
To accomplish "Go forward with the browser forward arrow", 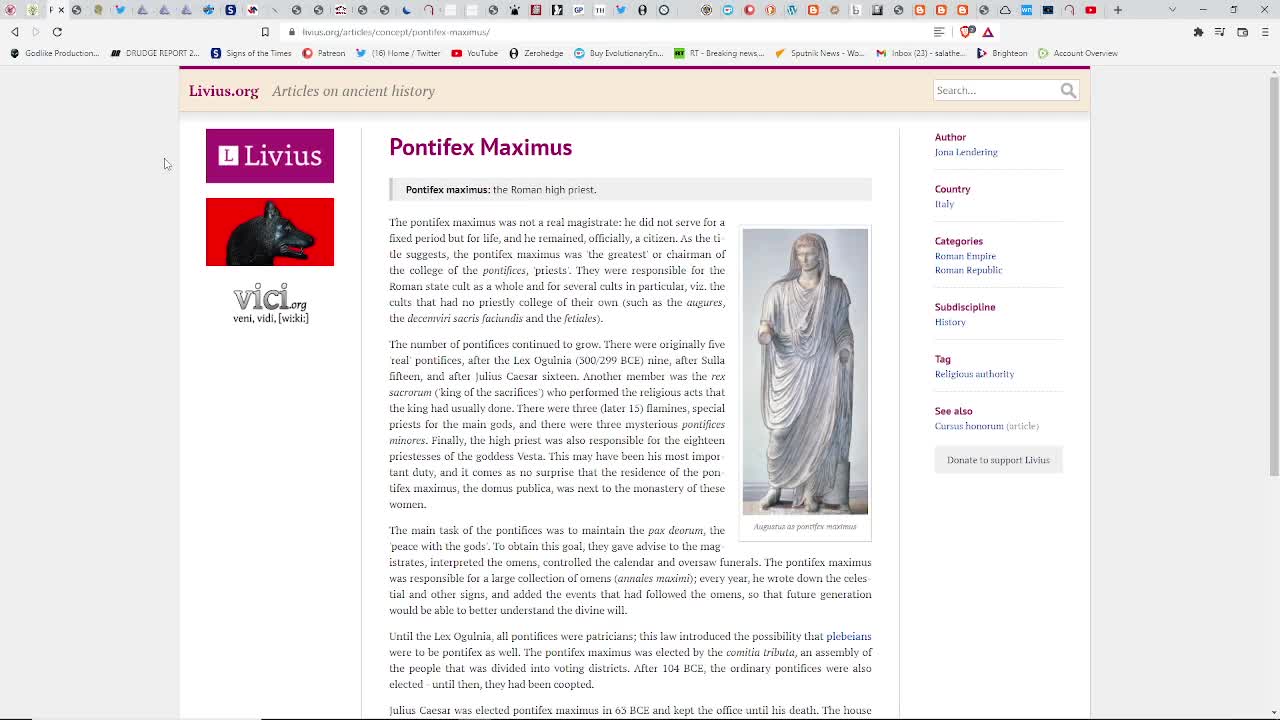I will (x=35, y=32).
